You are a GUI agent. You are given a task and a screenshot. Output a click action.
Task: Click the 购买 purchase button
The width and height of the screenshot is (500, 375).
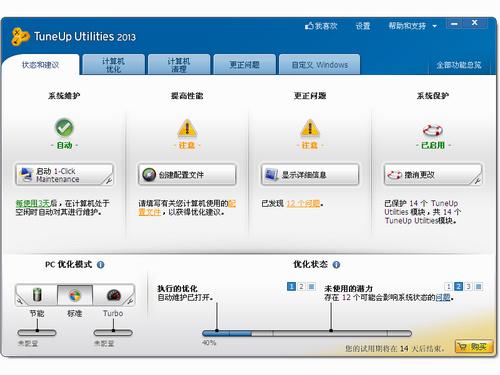tap(474, 347)
